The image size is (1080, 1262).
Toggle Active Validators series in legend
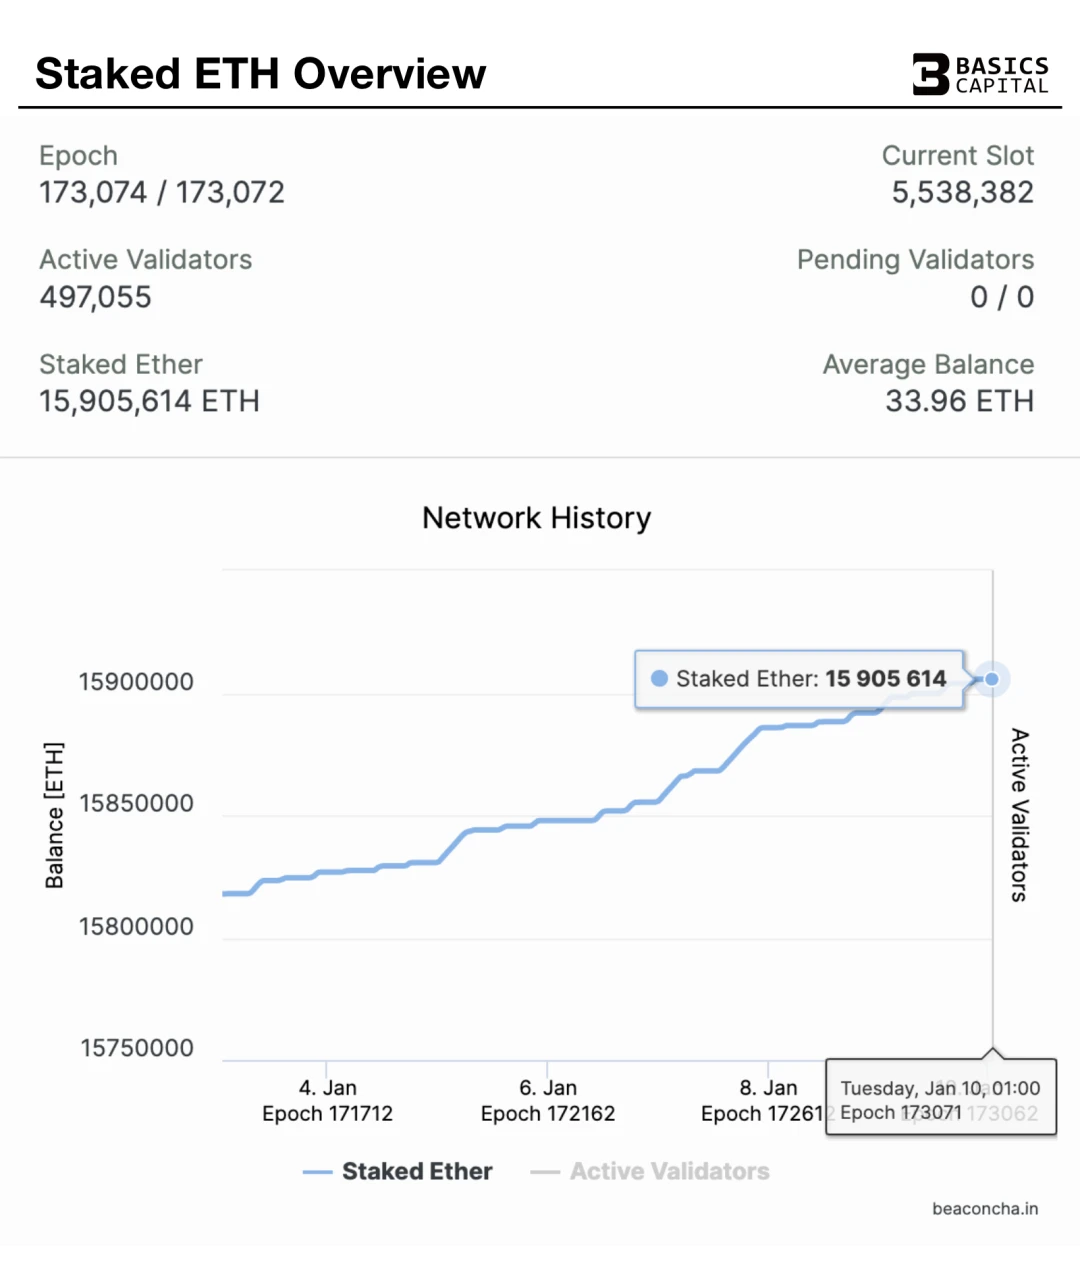[650, 1171]
